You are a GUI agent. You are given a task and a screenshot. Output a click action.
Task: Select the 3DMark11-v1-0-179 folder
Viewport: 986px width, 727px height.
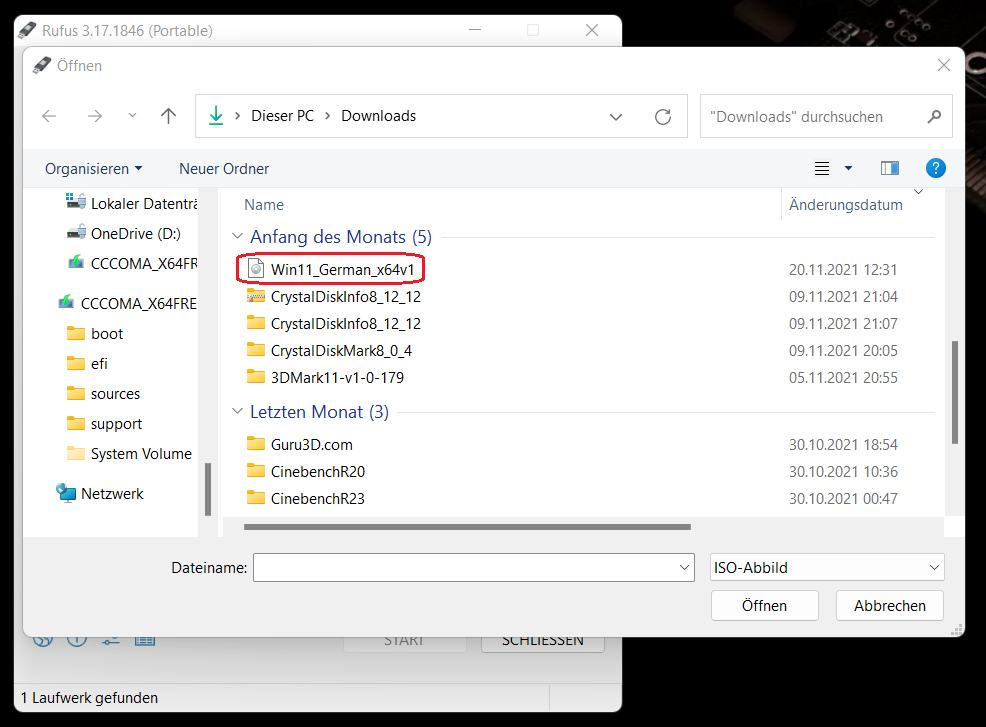(x=326, y=377)
